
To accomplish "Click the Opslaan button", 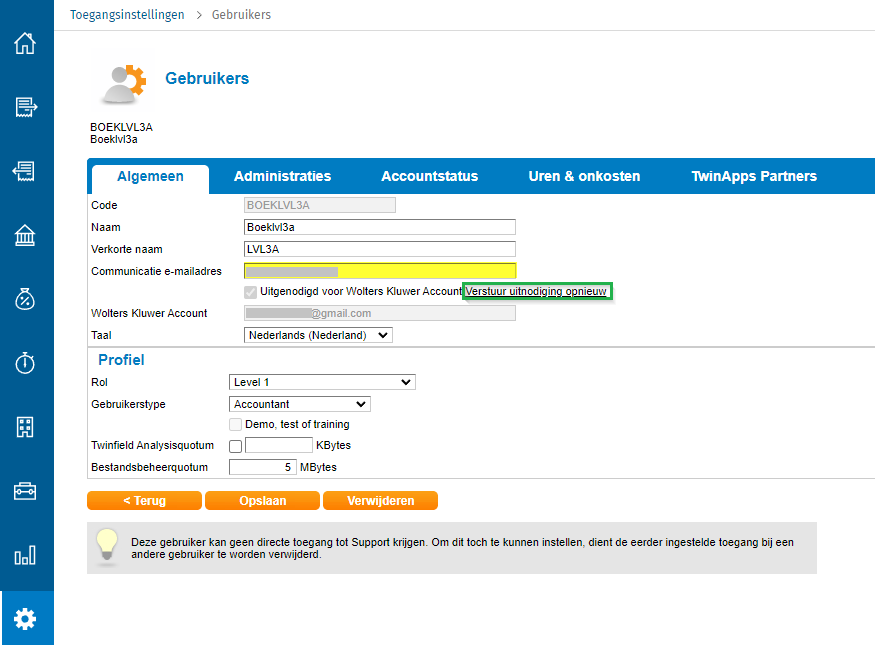I will 263,500.
